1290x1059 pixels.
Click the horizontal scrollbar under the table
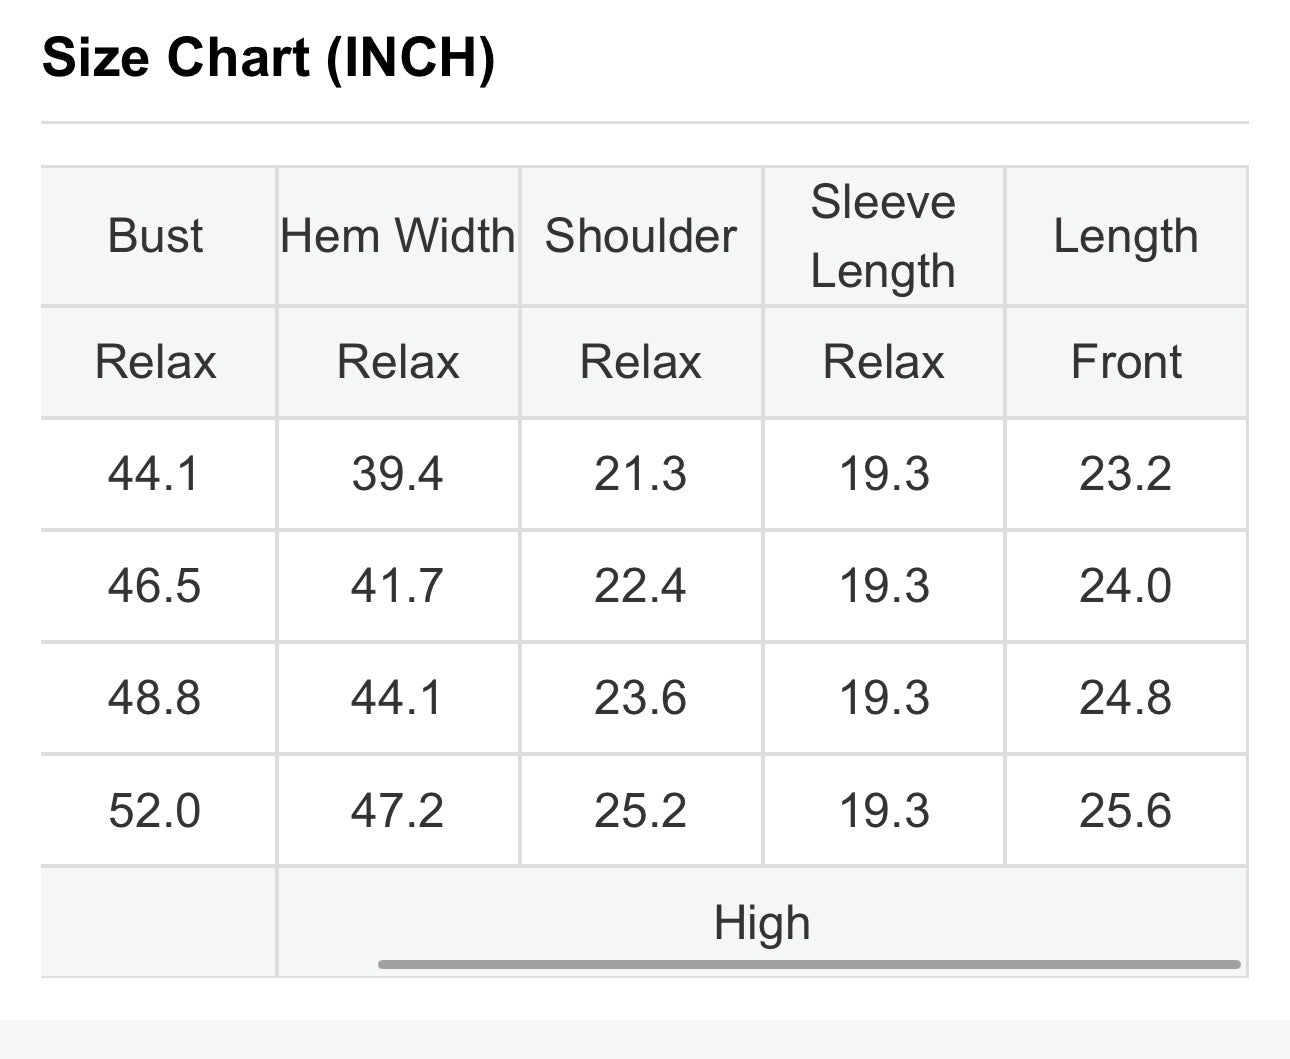coord(809,965)
